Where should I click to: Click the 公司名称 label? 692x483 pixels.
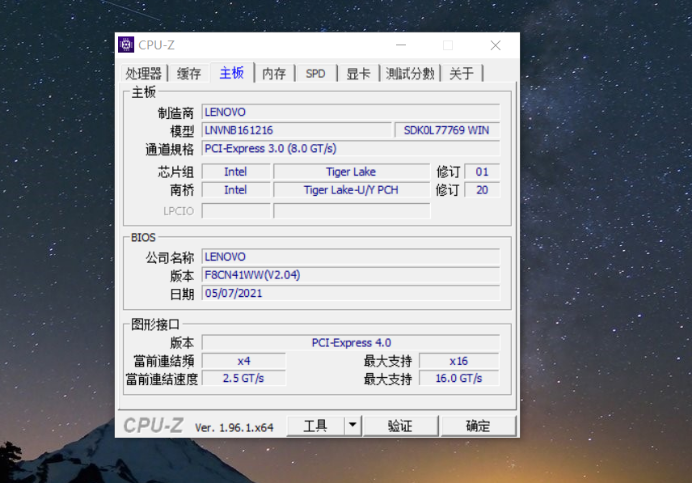pos(169,257)
